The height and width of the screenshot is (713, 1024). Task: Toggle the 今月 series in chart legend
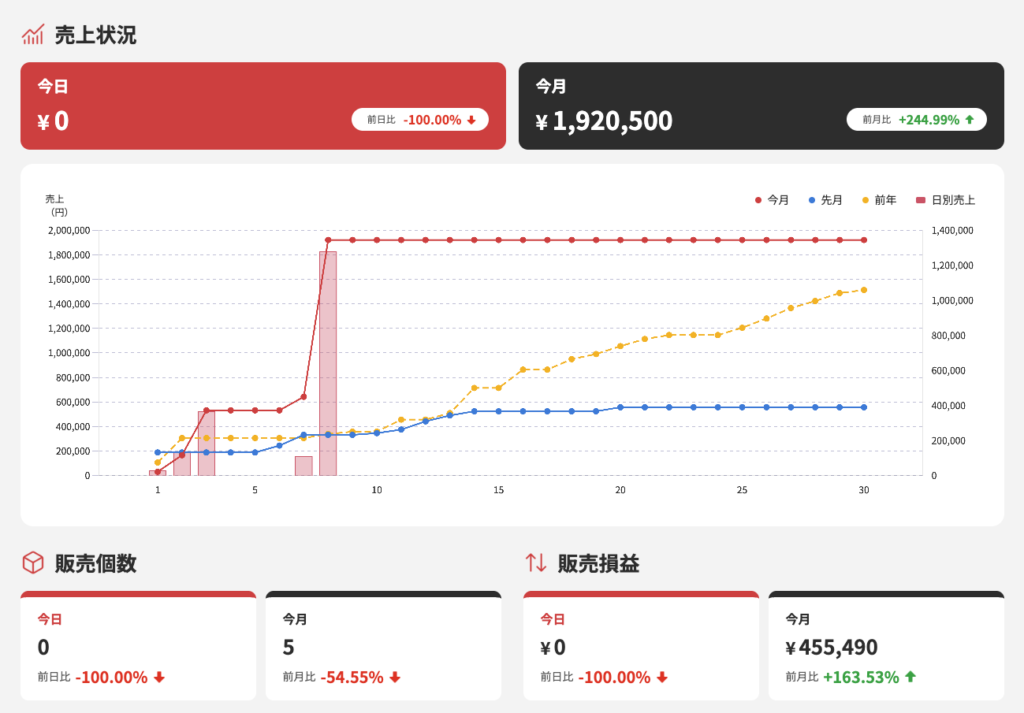click(772, 200)
